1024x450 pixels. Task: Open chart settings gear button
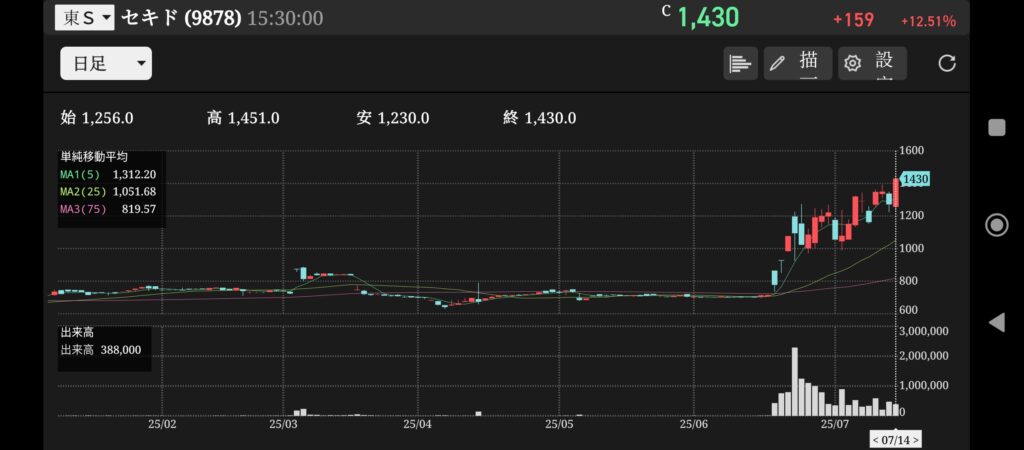click(x=872, y=63)
